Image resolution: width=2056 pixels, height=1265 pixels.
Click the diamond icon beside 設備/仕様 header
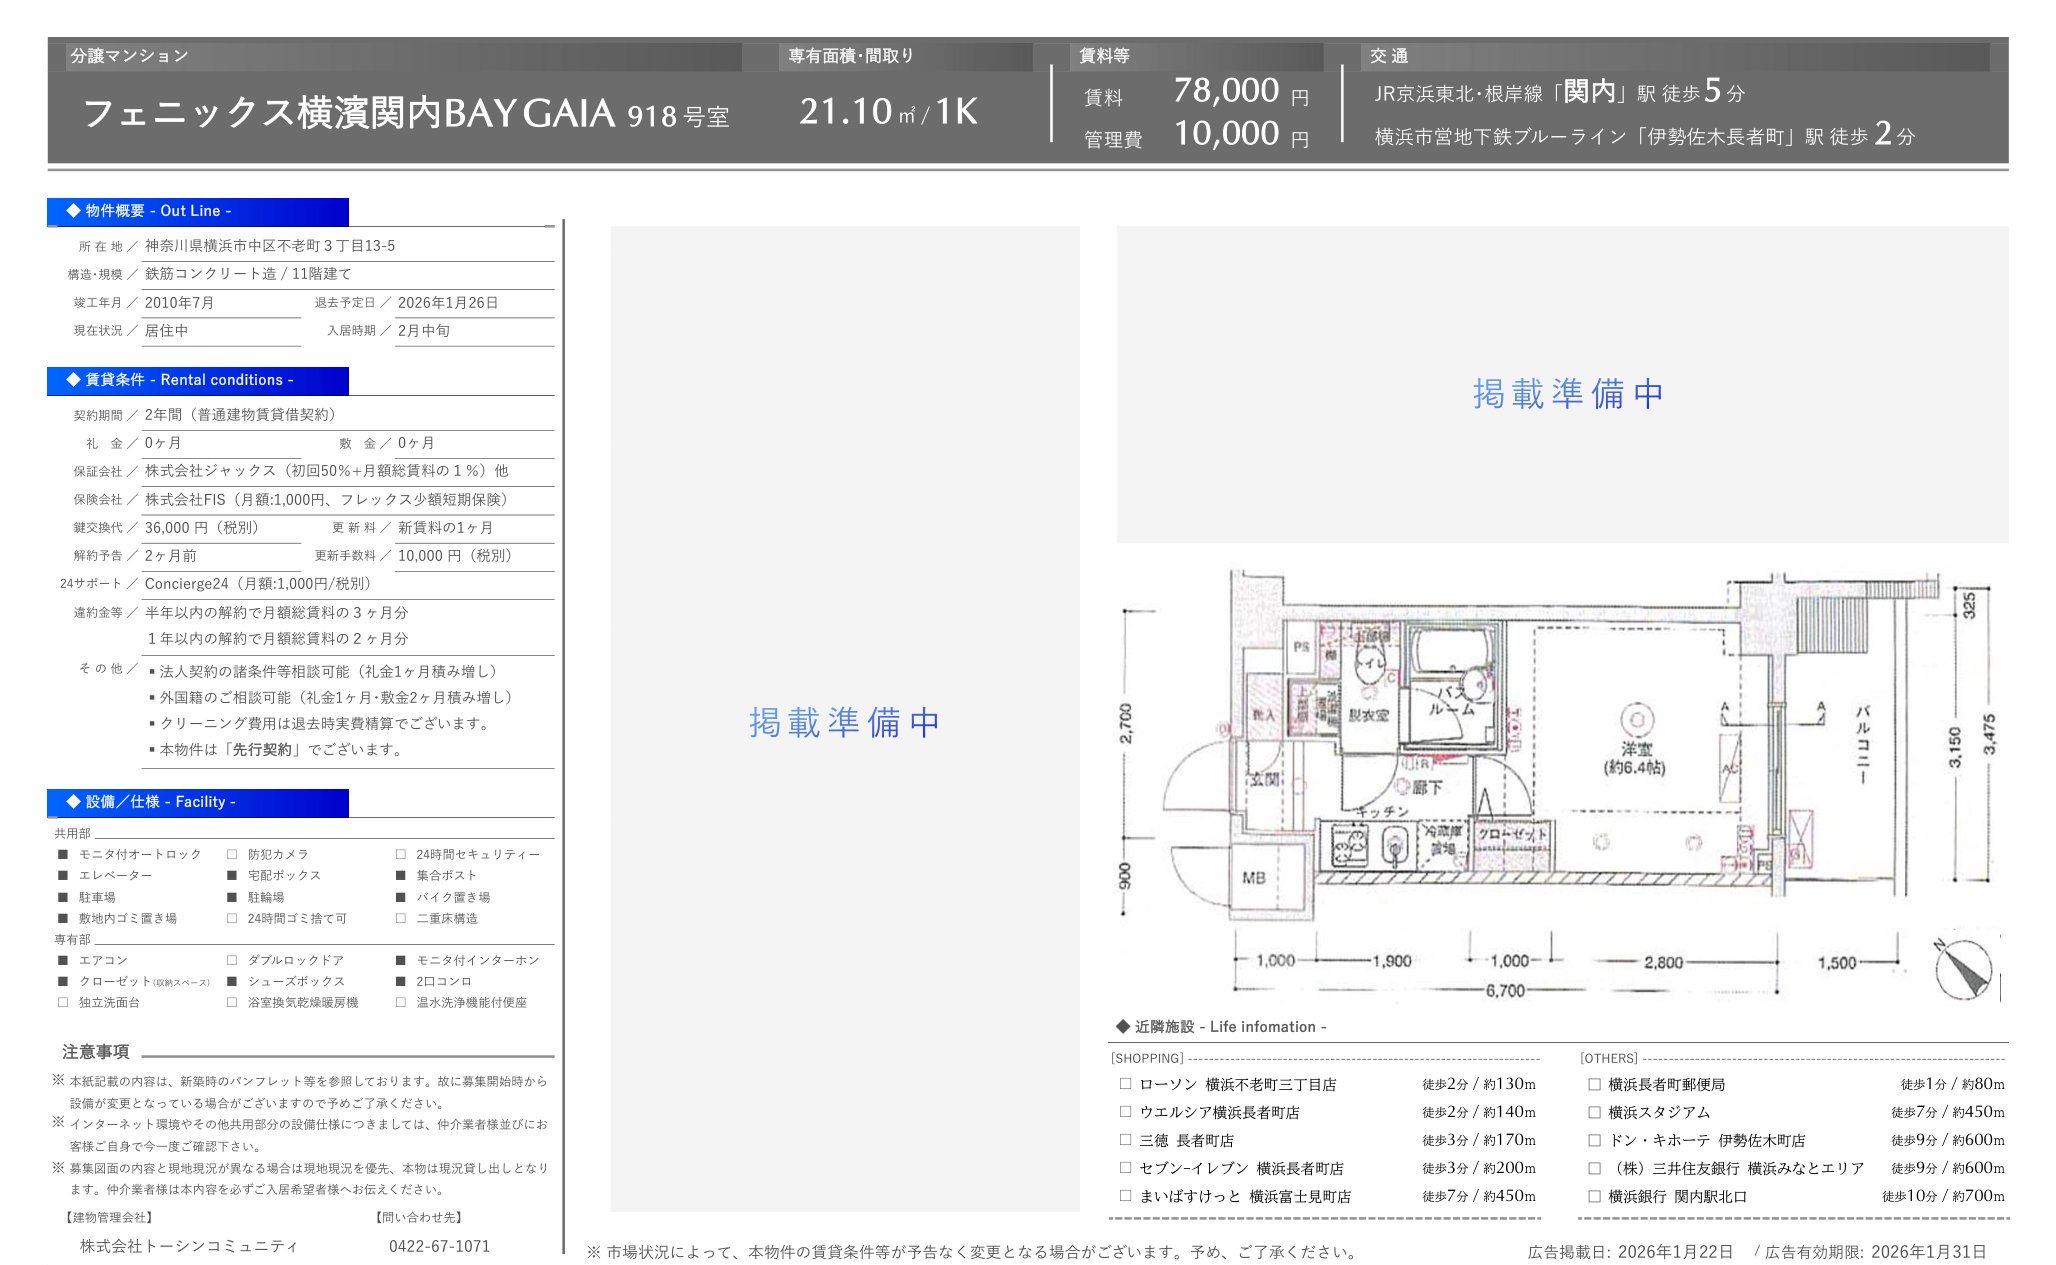[x=73, y=802]
